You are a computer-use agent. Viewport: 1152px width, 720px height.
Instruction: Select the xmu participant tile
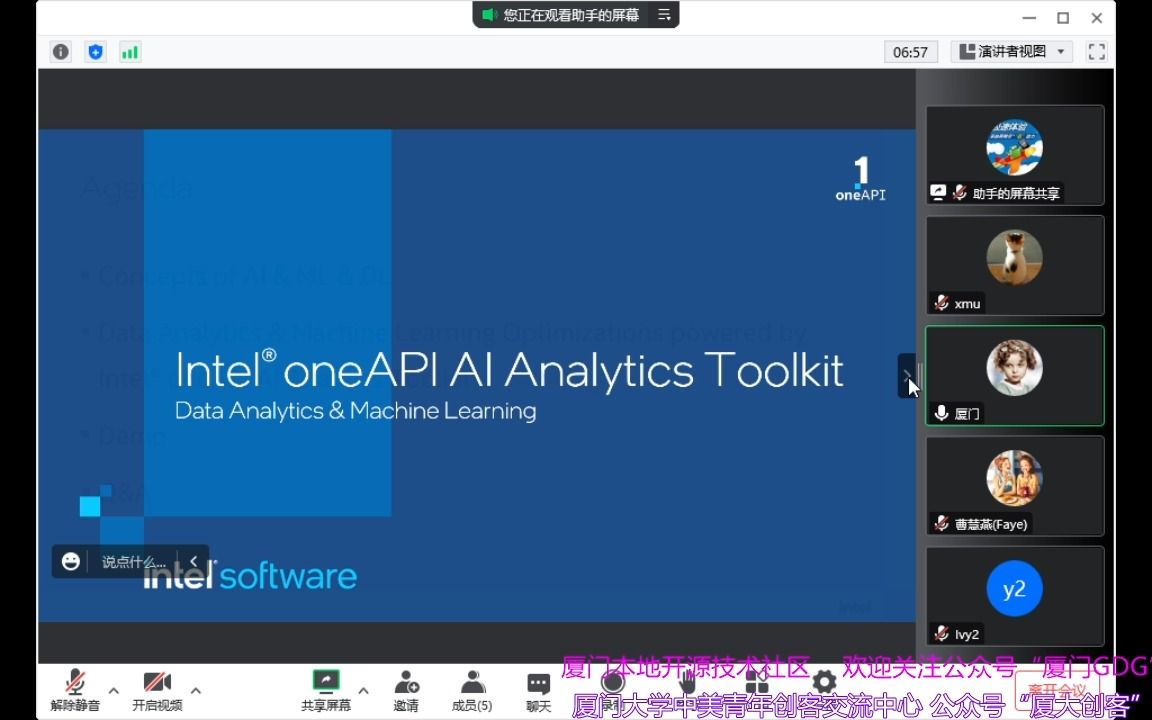pos(1015,265)
